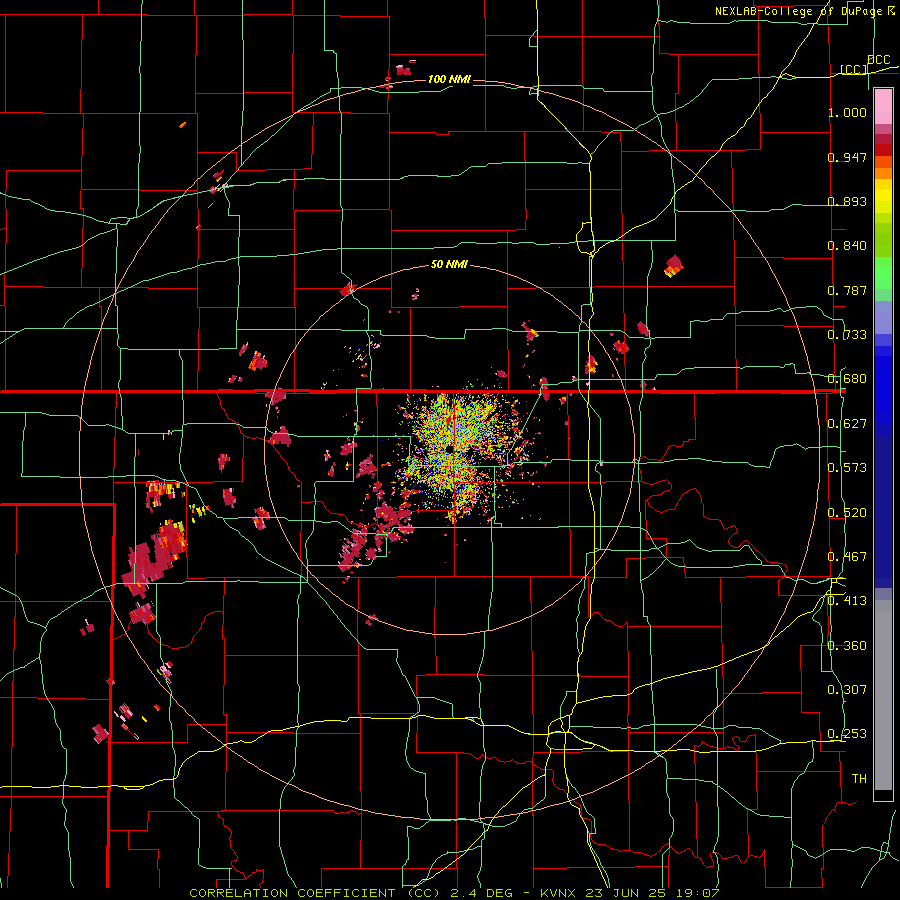900x900 pixels.
Task: Click the 100 NMI range ring label
Action: tap(449, 79)
